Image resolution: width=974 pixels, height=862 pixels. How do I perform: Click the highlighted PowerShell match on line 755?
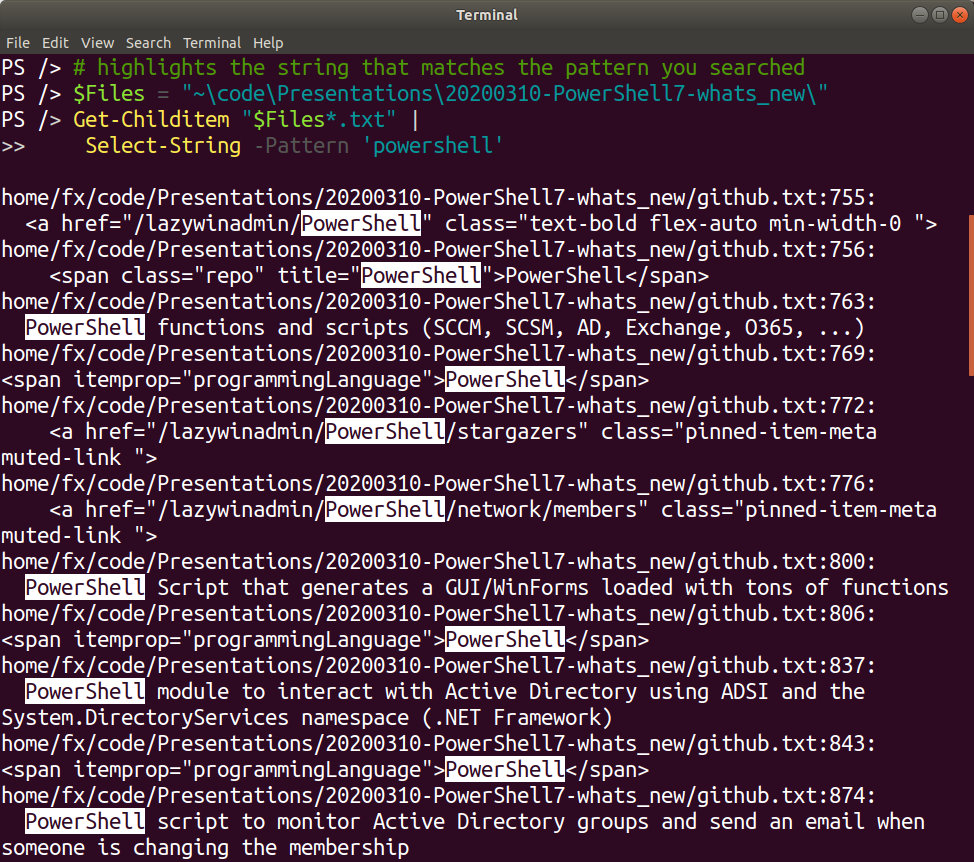pyautogui.click(x=361, y=223)
